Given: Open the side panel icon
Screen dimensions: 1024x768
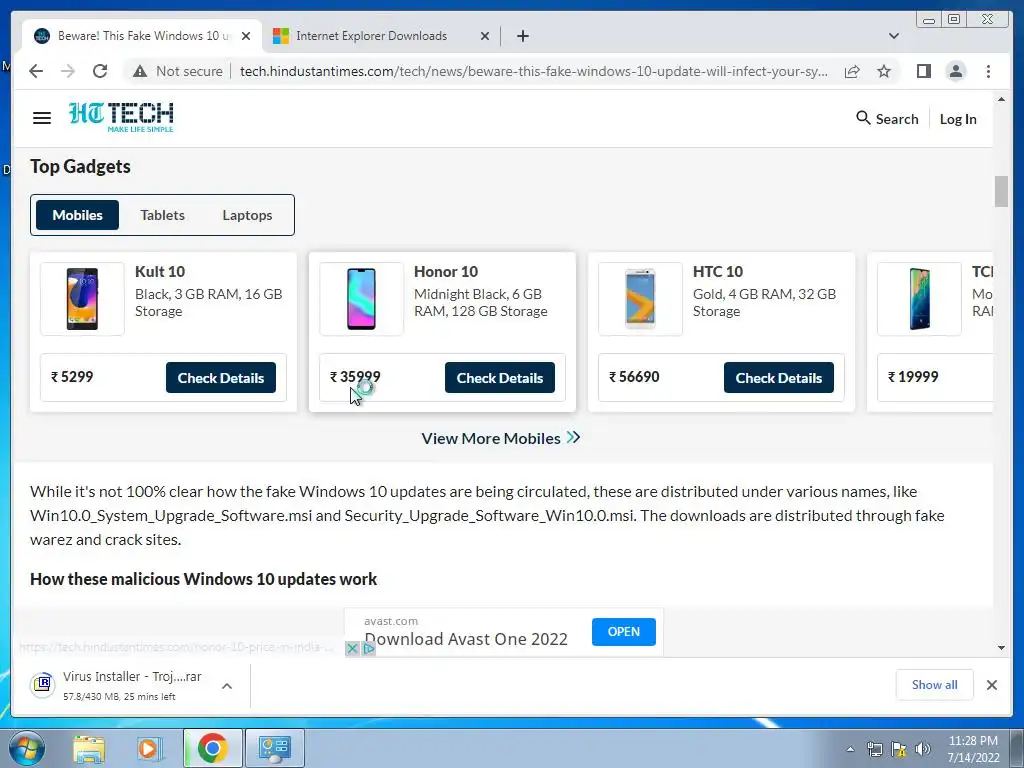Looking at the screenshot, I should click(923, 71).
